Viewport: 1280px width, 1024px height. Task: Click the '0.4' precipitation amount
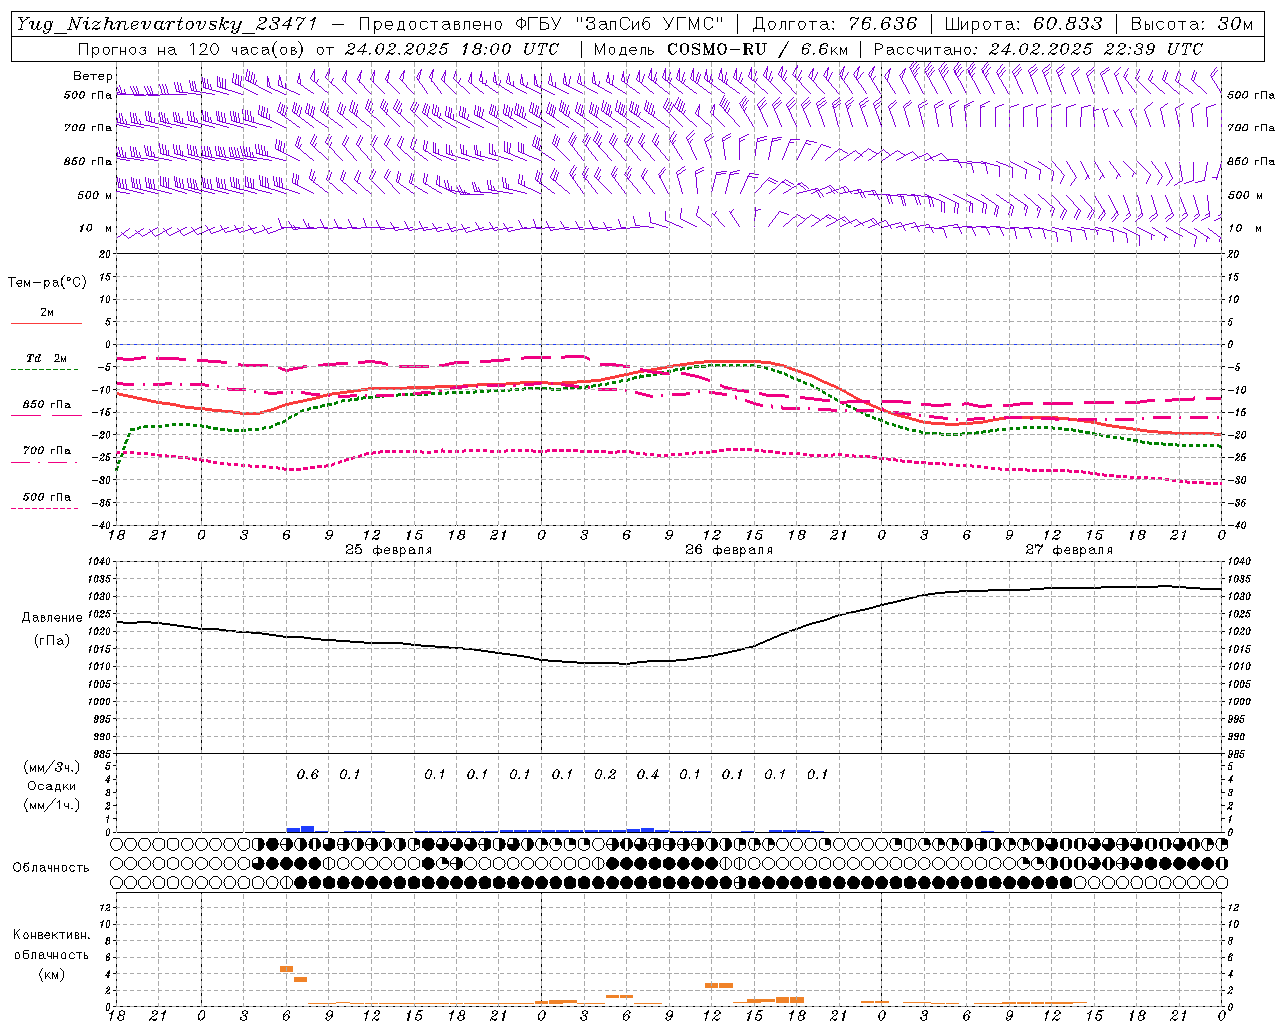click(x=648, y=775)
